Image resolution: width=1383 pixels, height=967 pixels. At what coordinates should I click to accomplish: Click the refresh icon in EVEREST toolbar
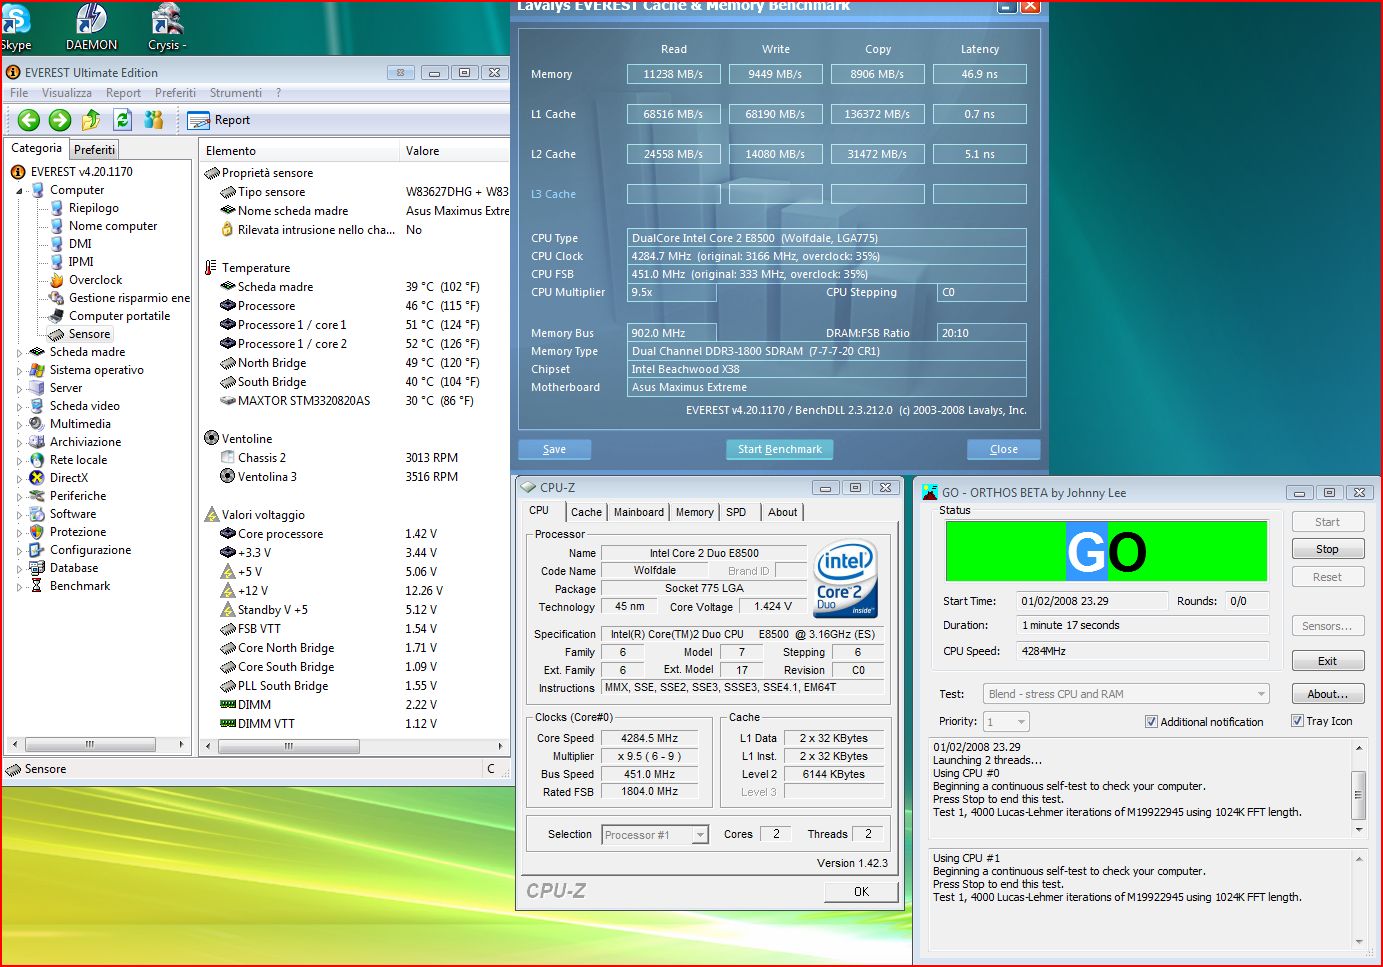(122, 120)
